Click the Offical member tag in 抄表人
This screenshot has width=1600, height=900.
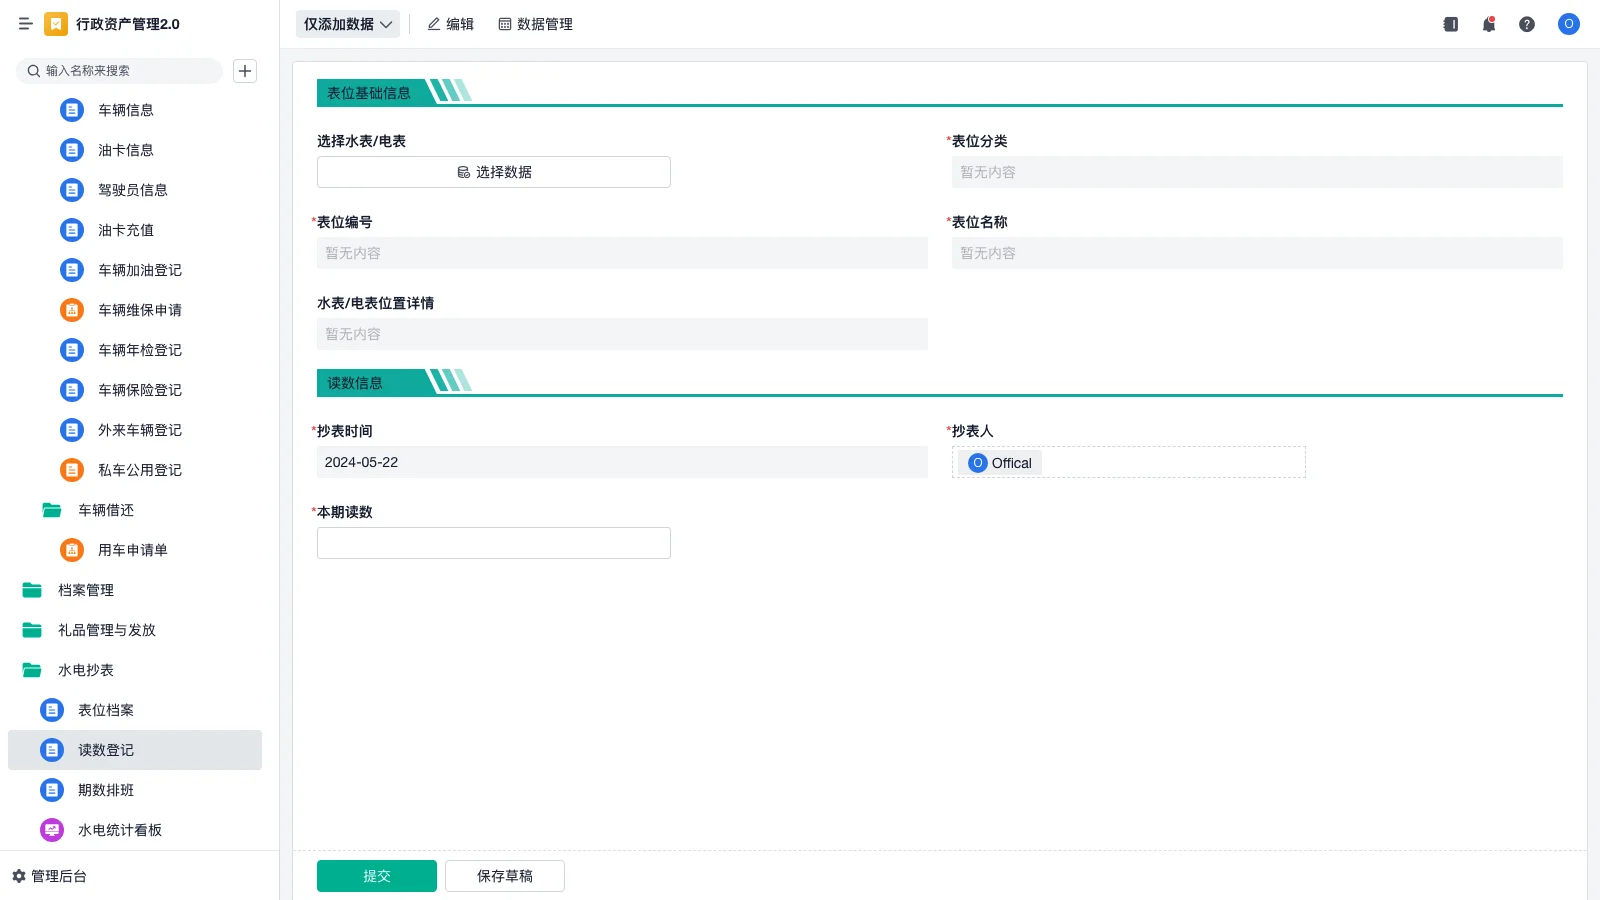[1000, 463]
